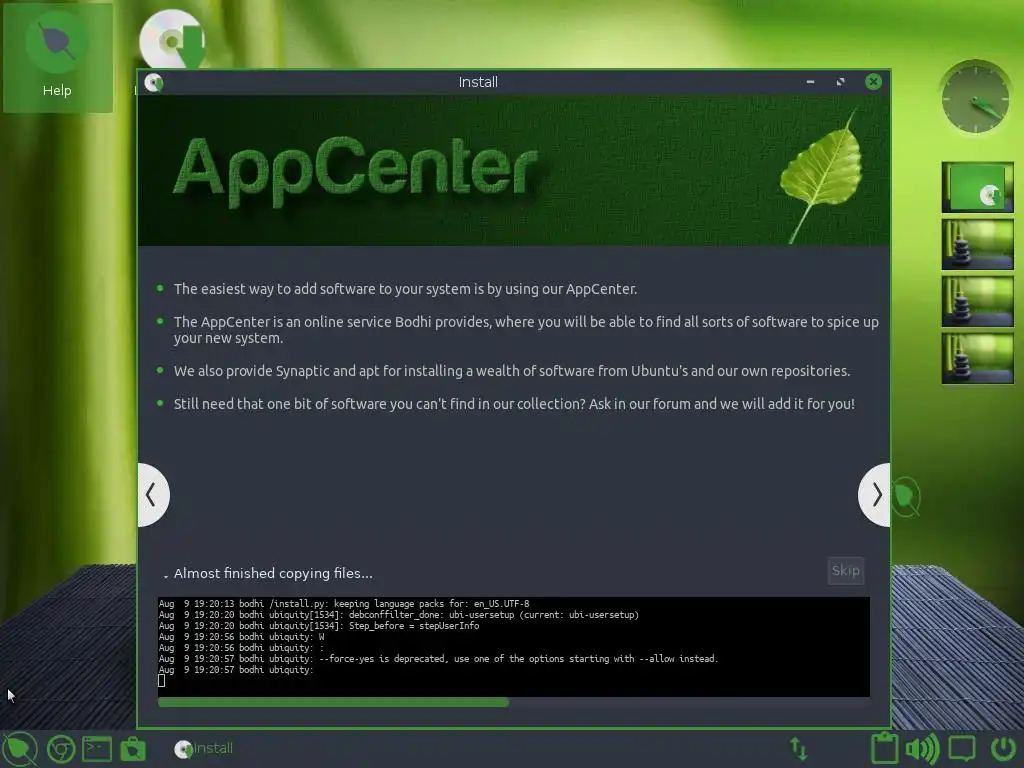Click the Skip button
Image resolution: width=1024 pixels, height=768 pixels.
[x=846, y=571]
